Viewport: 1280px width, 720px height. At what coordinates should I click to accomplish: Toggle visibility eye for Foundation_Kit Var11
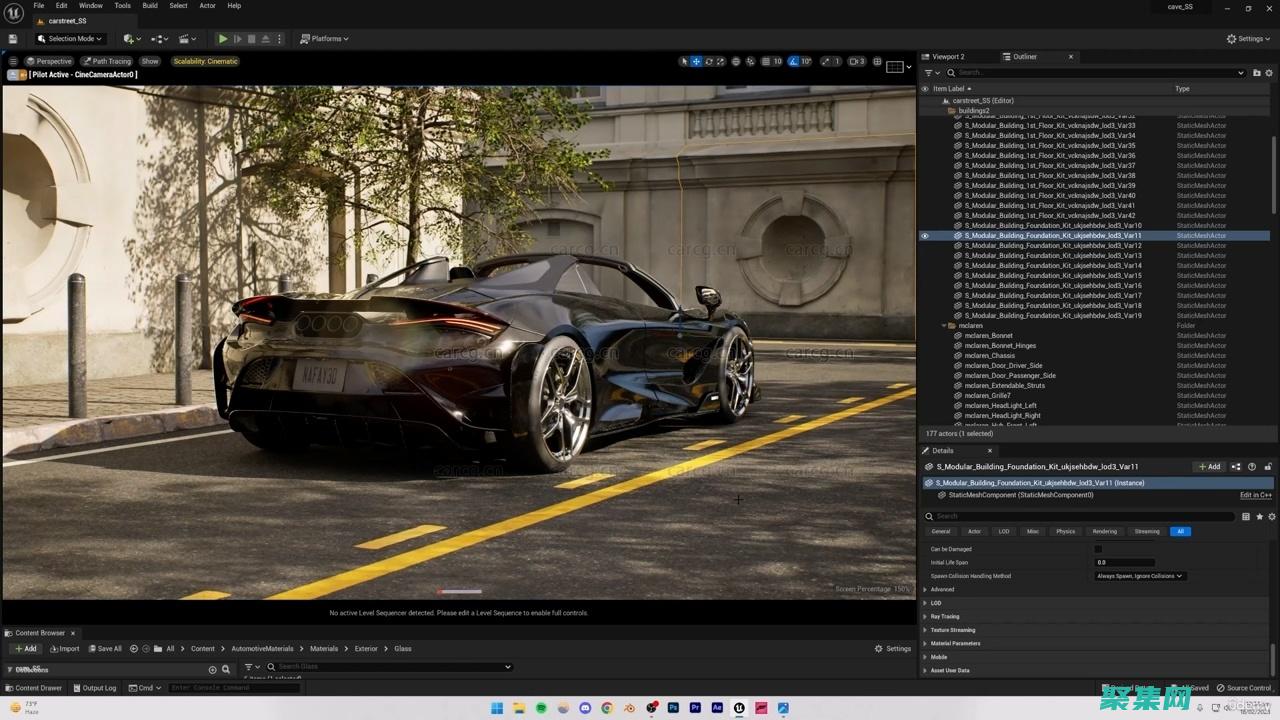tap(925, 236)
